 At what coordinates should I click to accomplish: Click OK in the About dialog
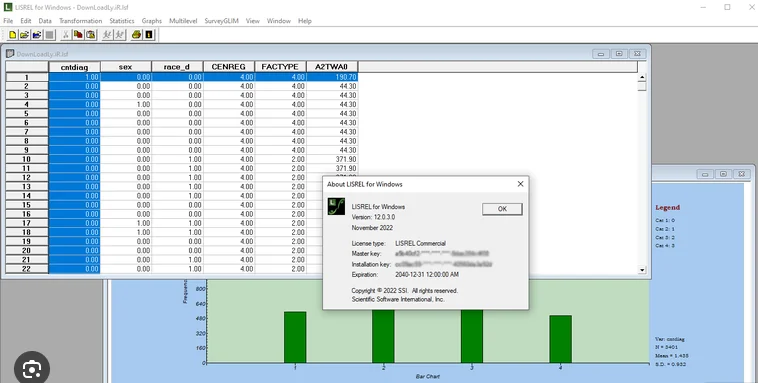pyautogui.click(x=502, y=209)
